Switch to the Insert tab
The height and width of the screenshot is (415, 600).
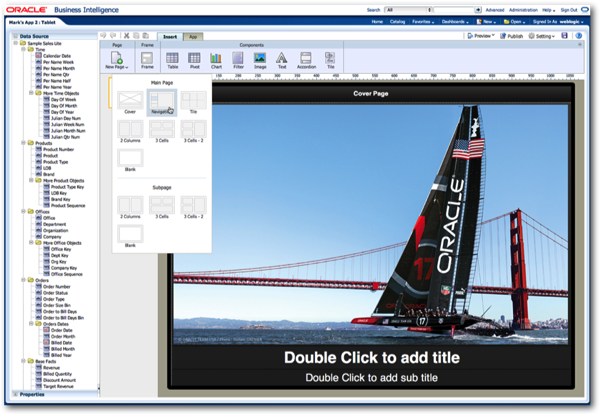coord(170,37)
